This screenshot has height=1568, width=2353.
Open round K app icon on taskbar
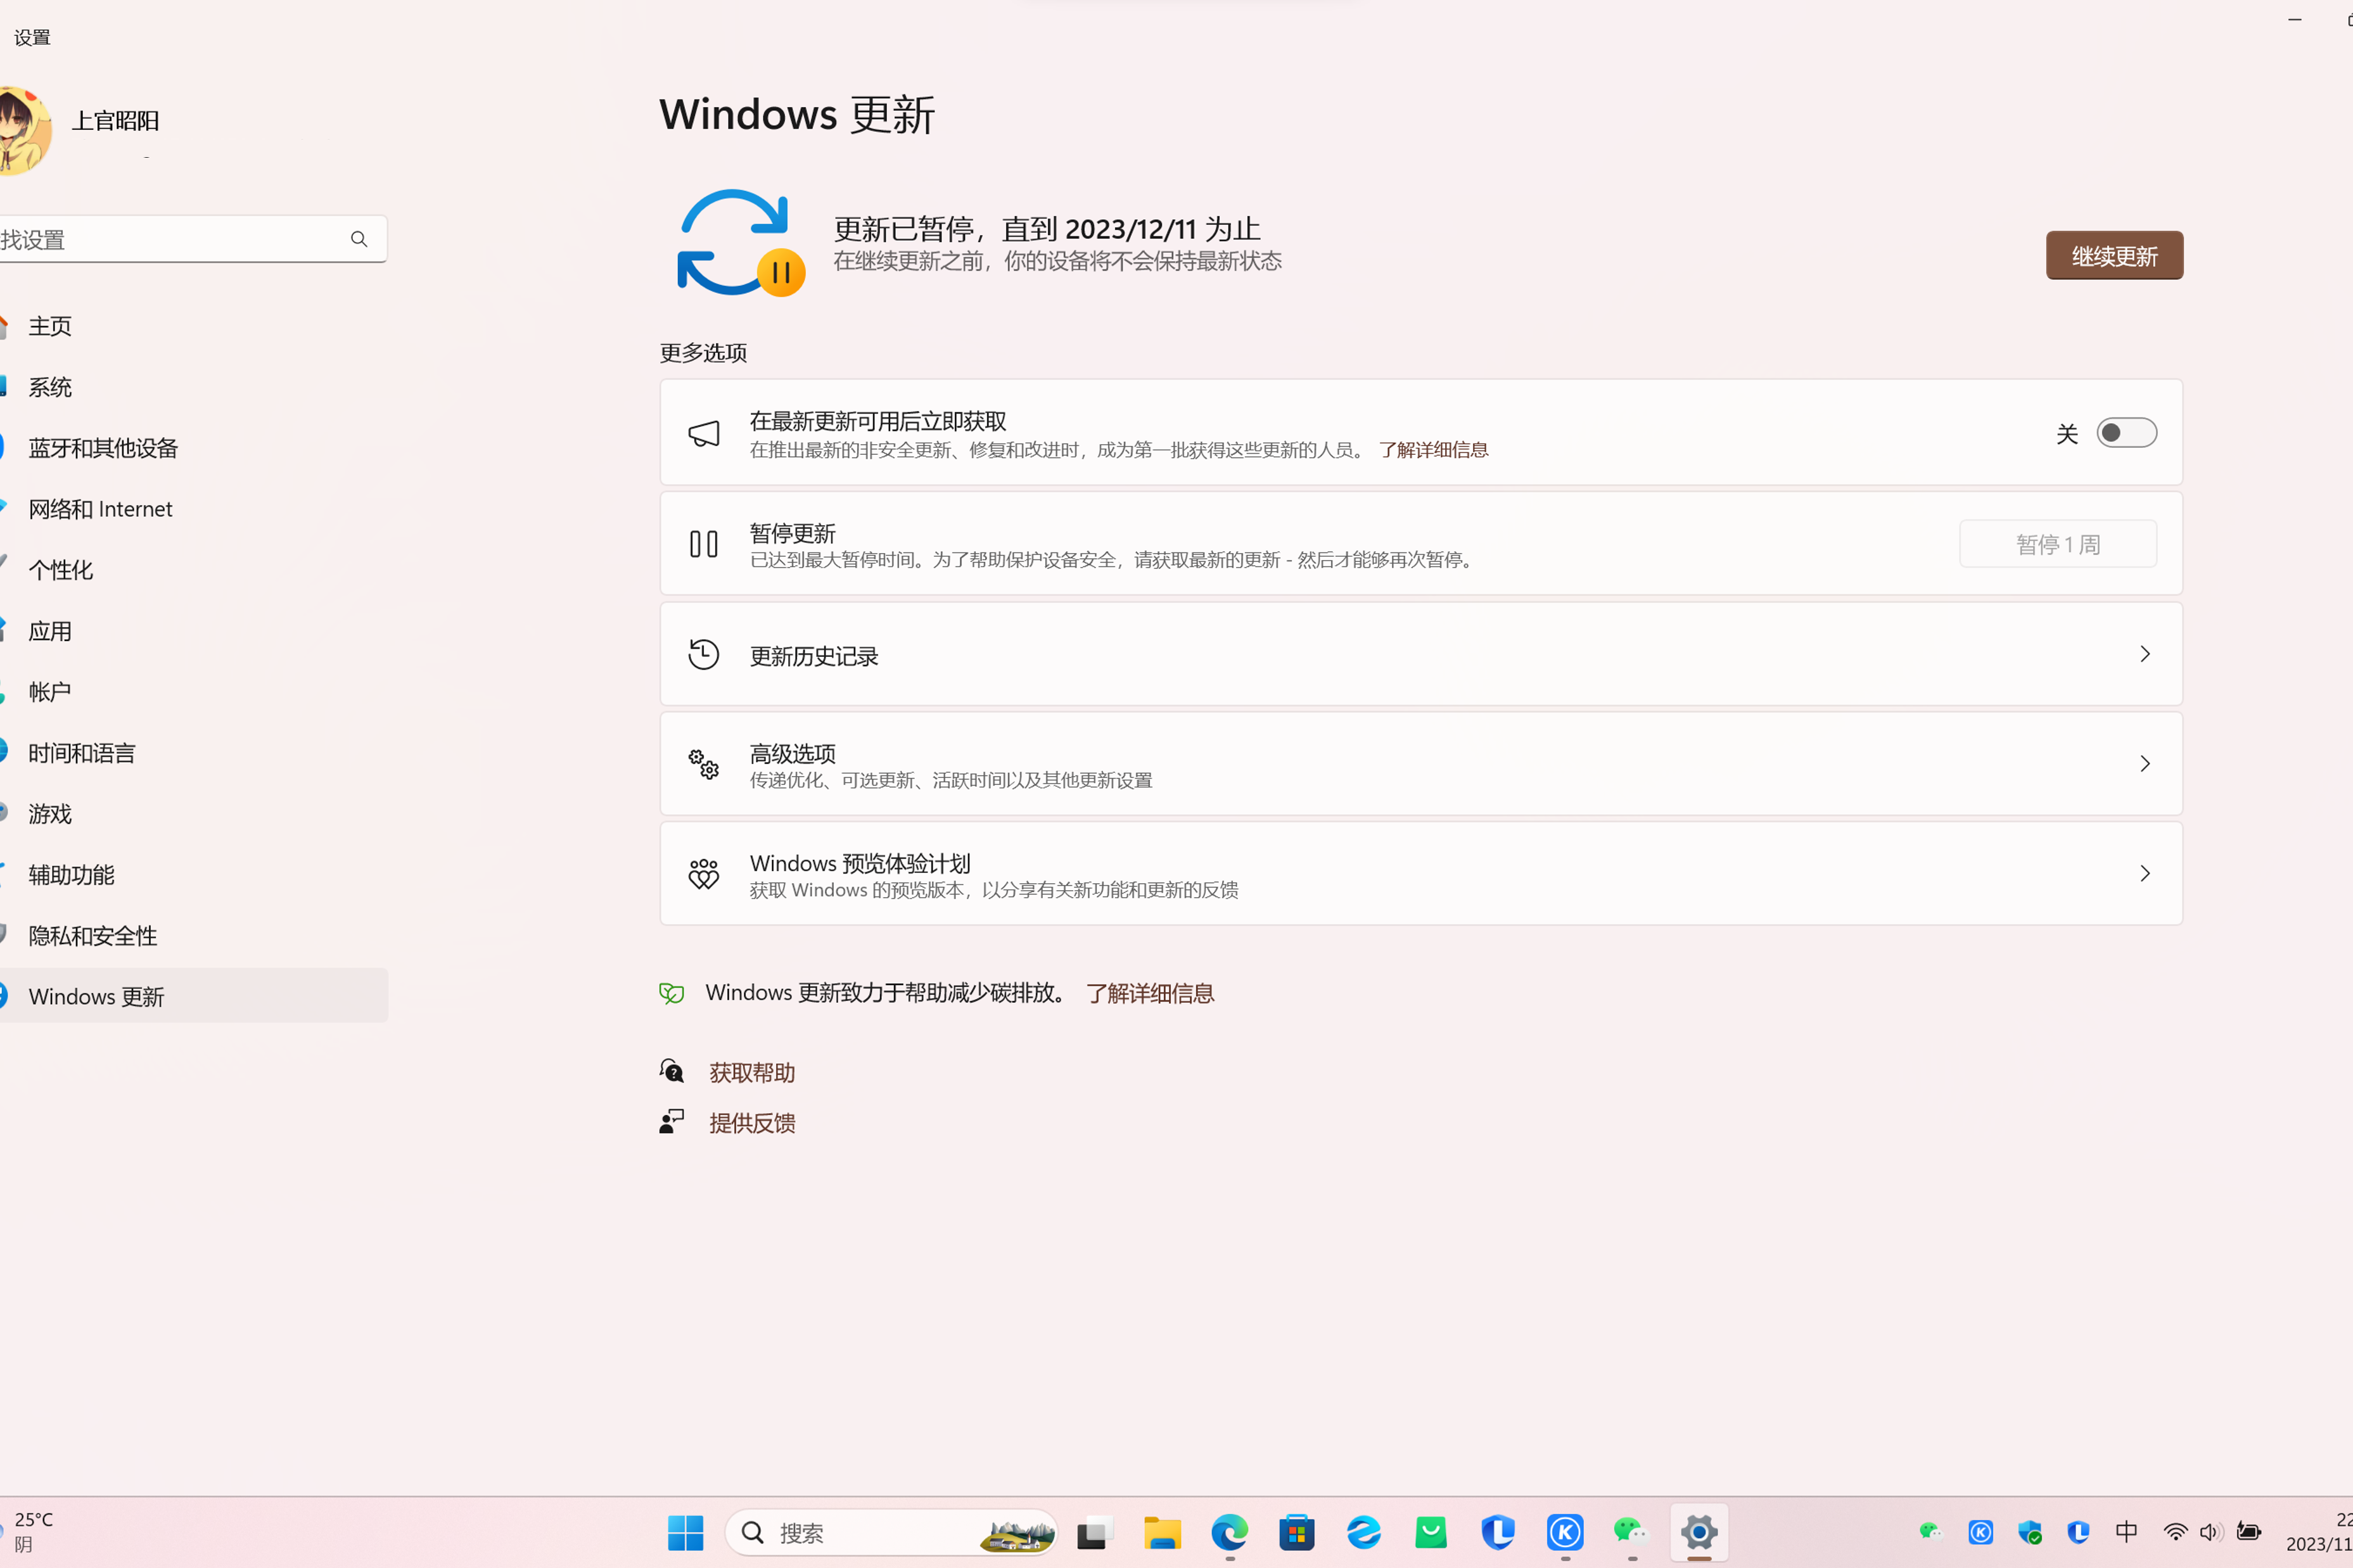(1565, 1532)
